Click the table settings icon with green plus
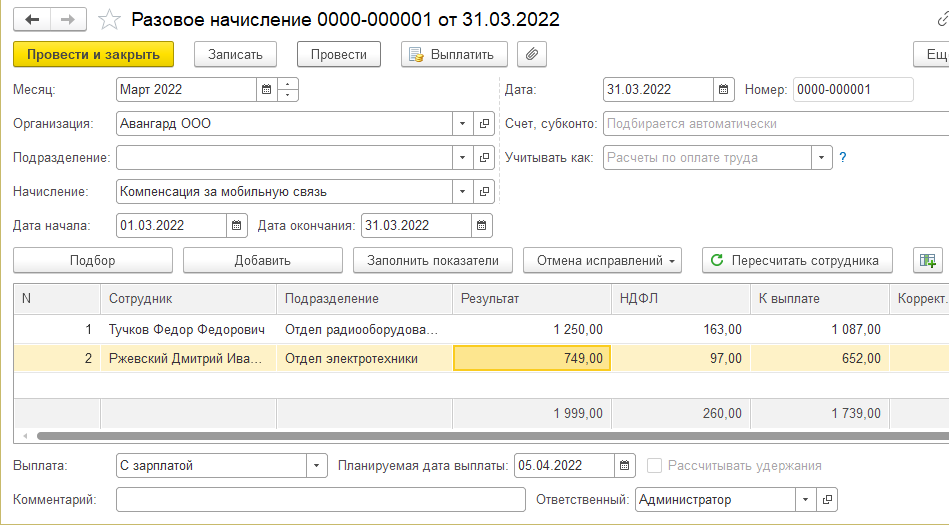949x525 pixels. pos(928,260)
